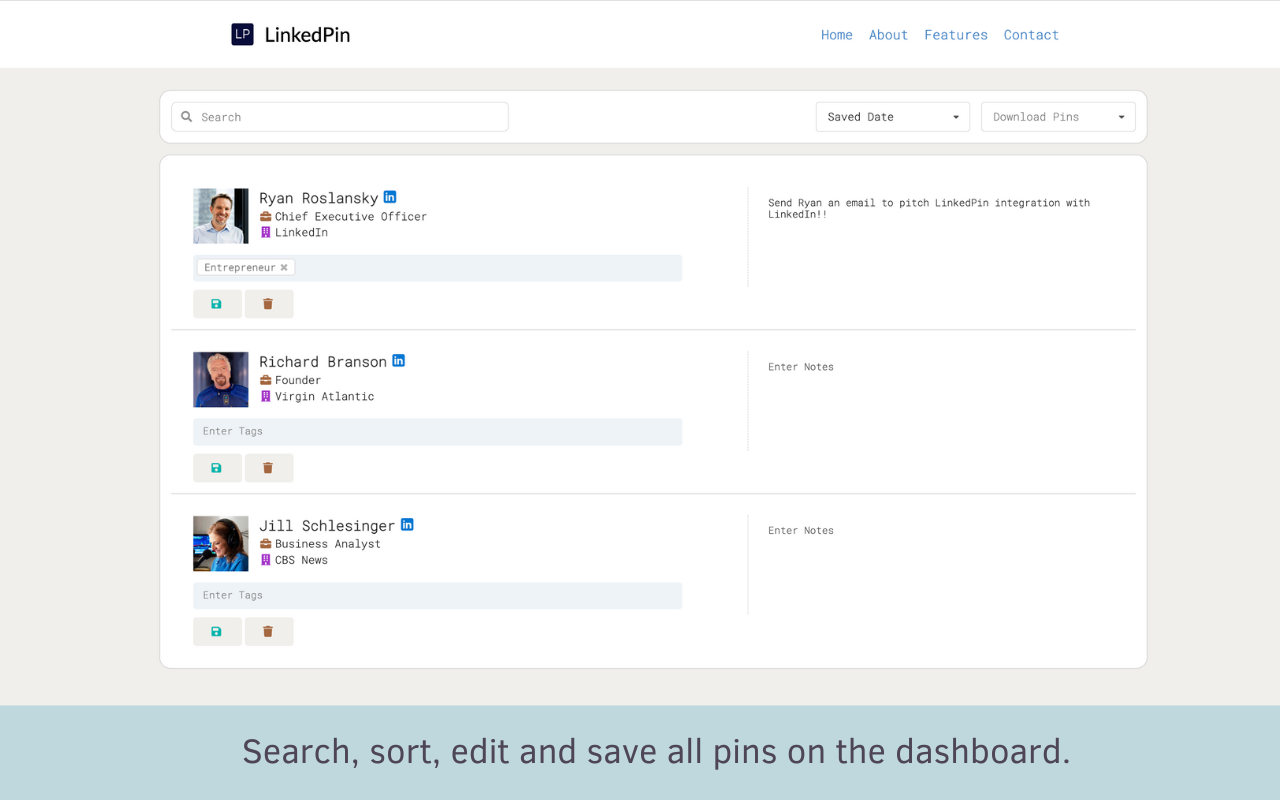Open the Contact nav link
Screen dimensions: 1280x800
1031,35
